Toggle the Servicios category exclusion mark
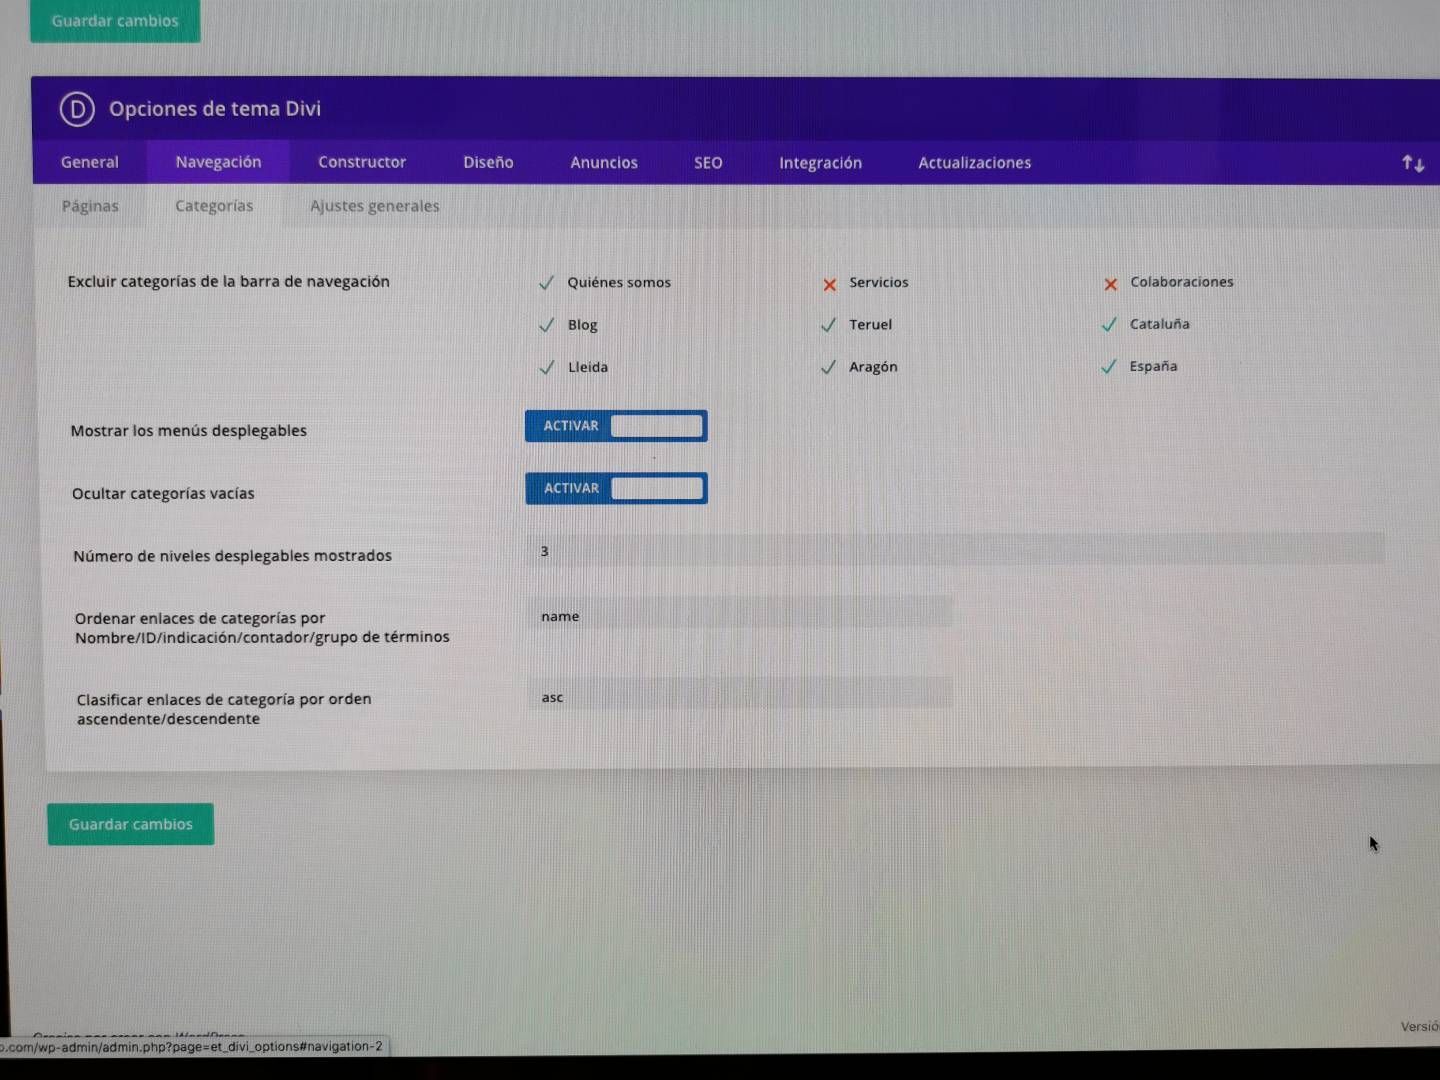1440x1080 pixels. point(829,285)
